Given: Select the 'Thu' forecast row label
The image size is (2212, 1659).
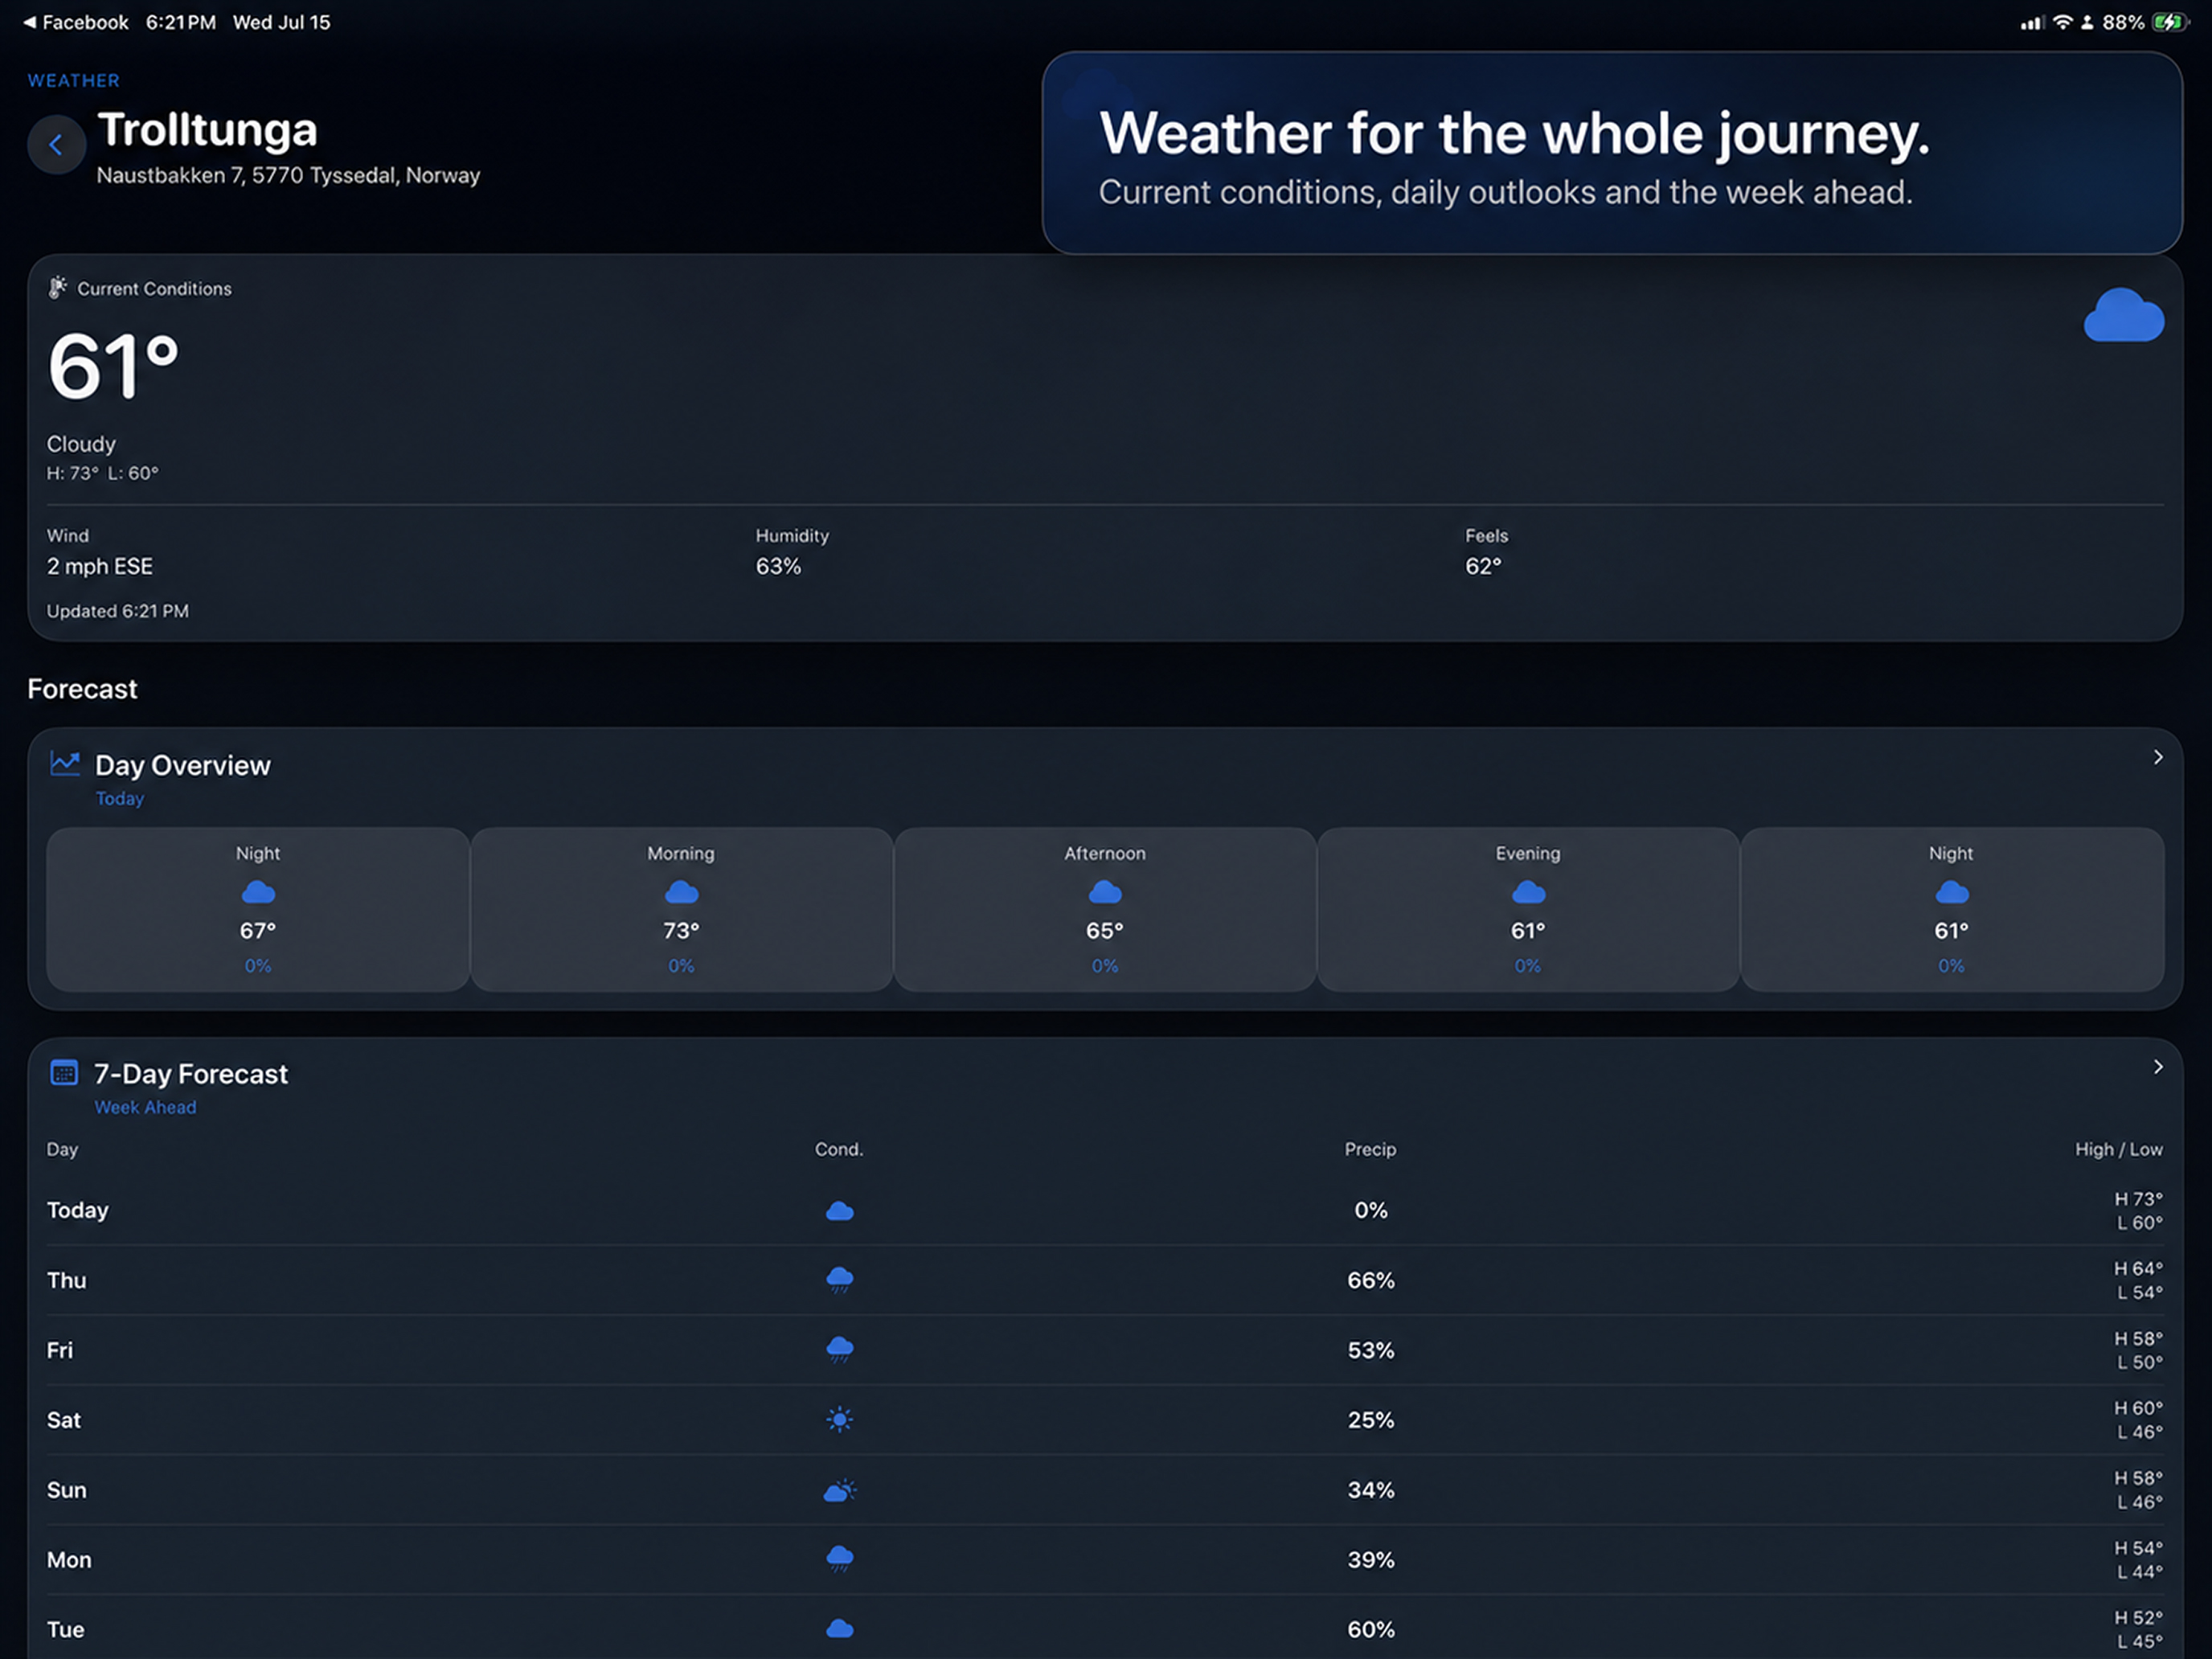Looking at the screenshot, I should (66, 1280).
